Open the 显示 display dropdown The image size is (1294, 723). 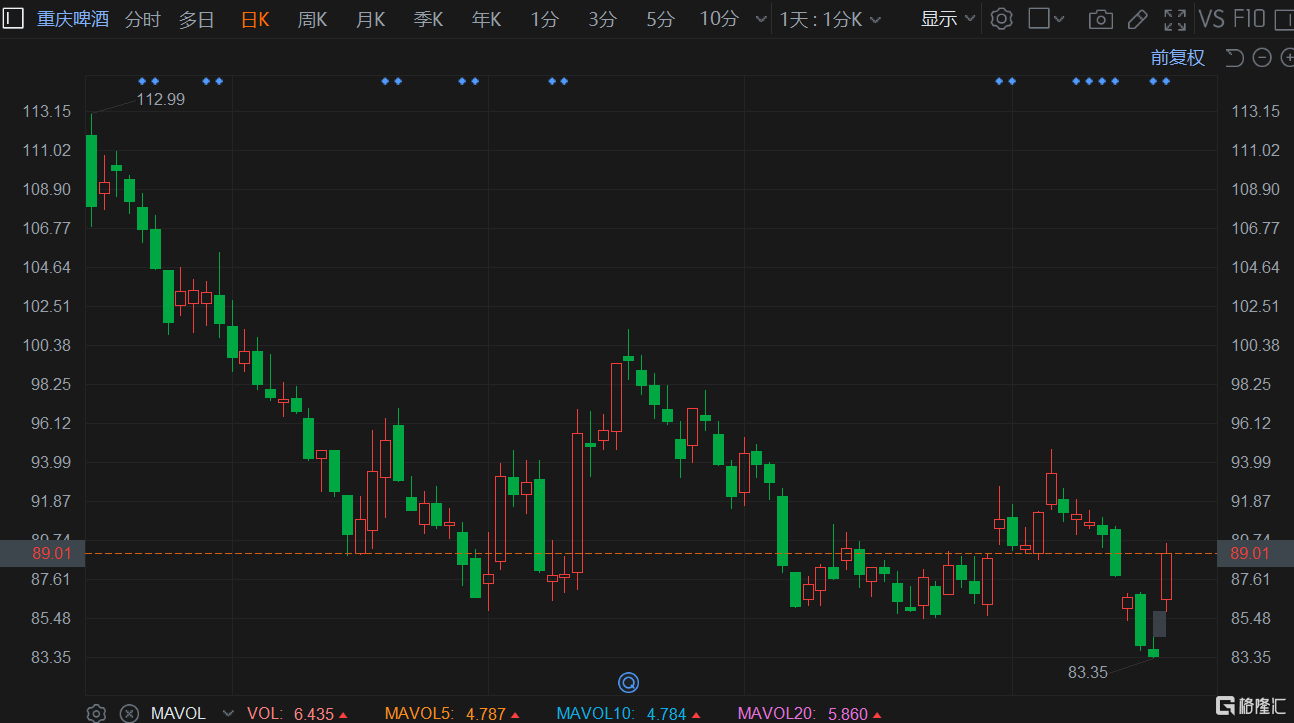[x=947, y=19]
